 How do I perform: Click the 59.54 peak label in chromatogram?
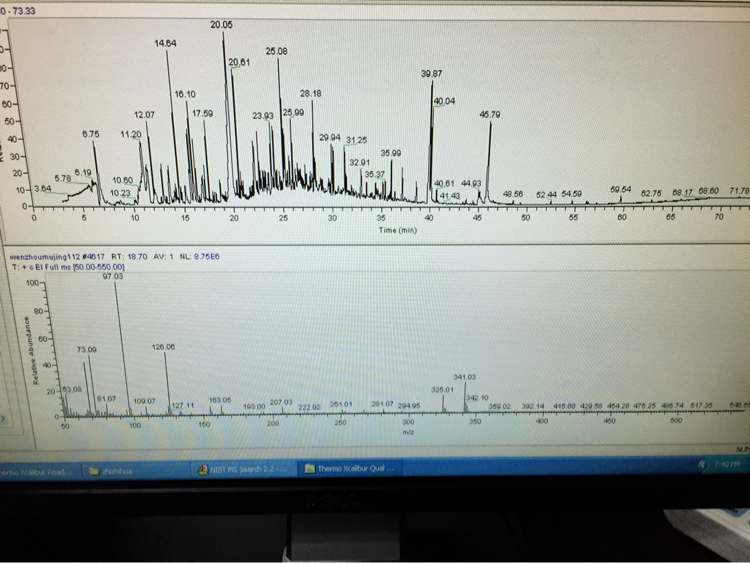(x=621, y=189)
